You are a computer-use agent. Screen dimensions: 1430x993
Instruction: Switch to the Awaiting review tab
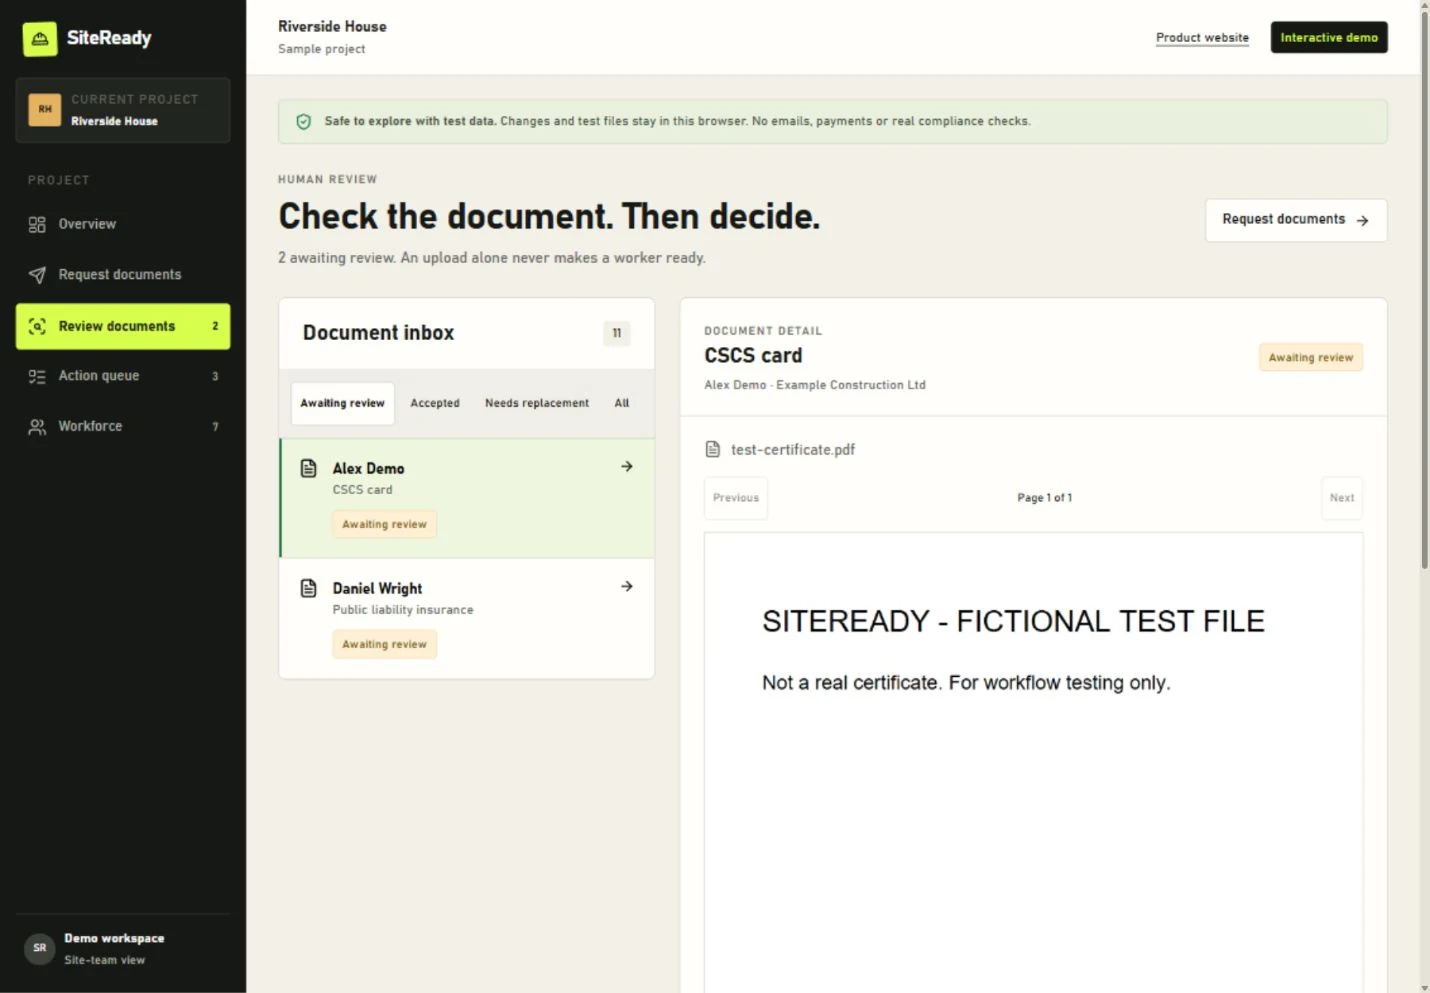coord(343,404)
